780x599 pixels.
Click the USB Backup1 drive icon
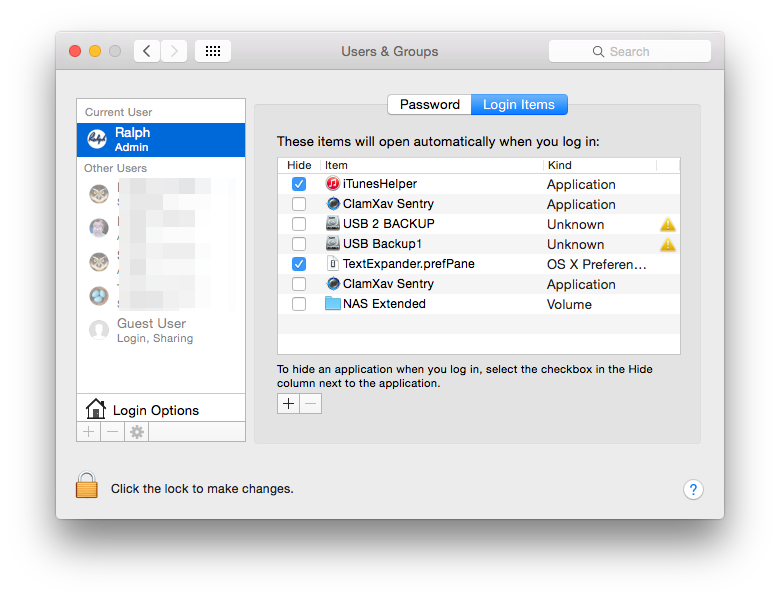(333, 243)
